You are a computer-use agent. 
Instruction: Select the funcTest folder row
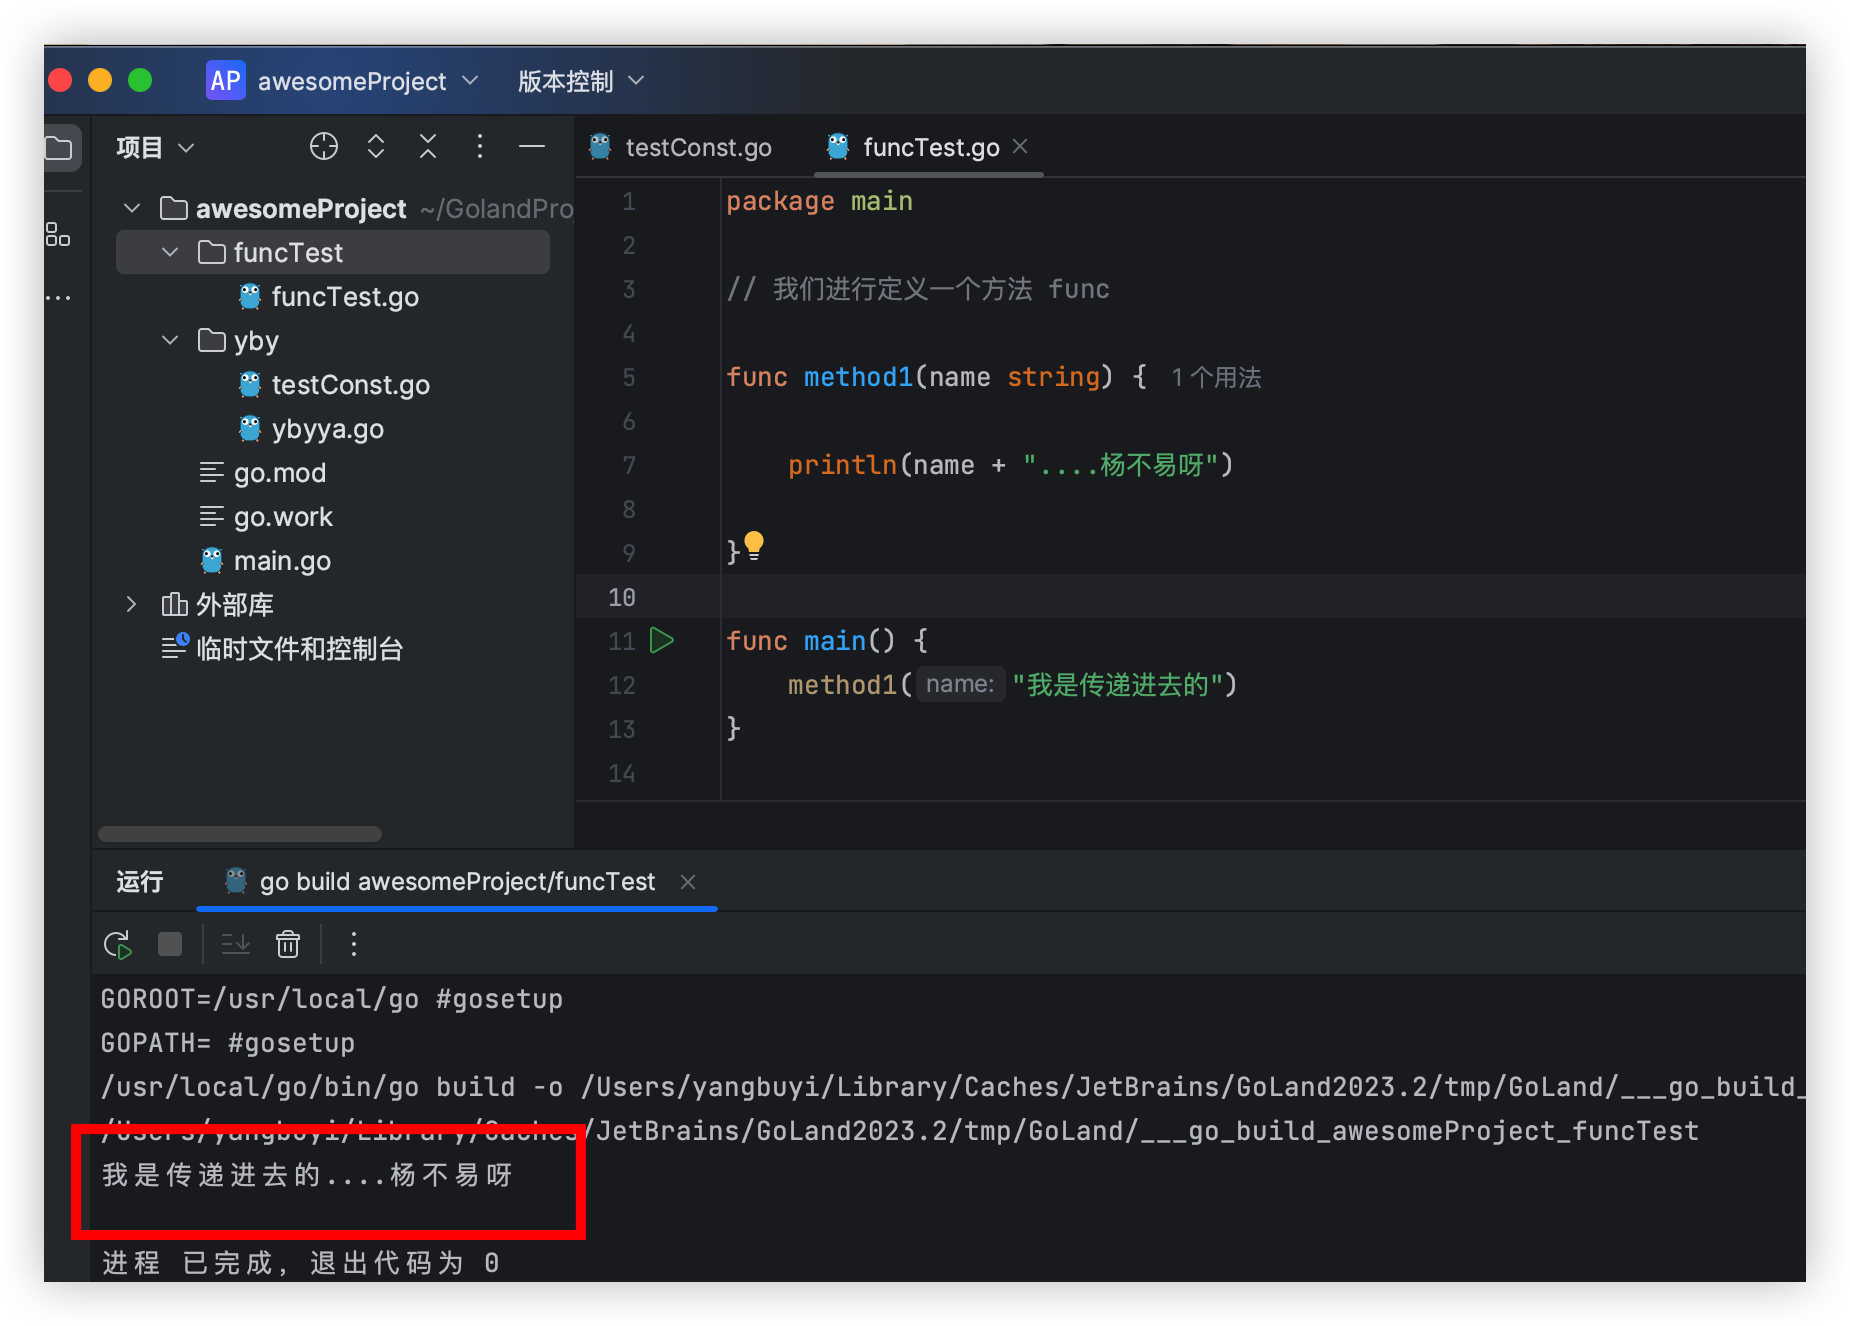click(333, 252)
